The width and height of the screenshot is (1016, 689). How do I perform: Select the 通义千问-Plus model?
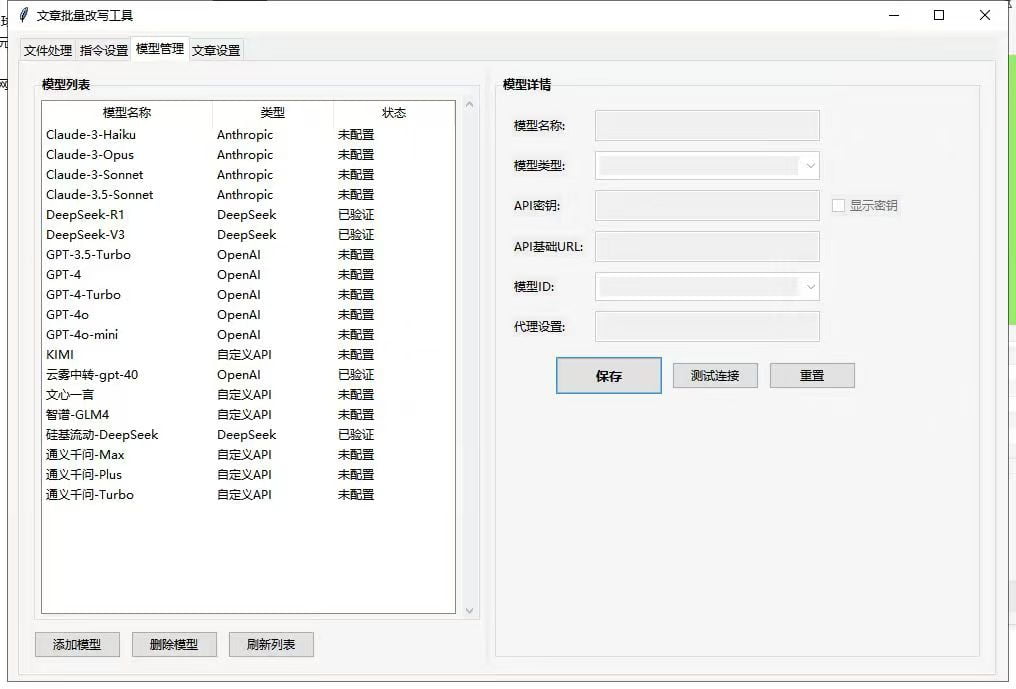click(x=248, y=475)
